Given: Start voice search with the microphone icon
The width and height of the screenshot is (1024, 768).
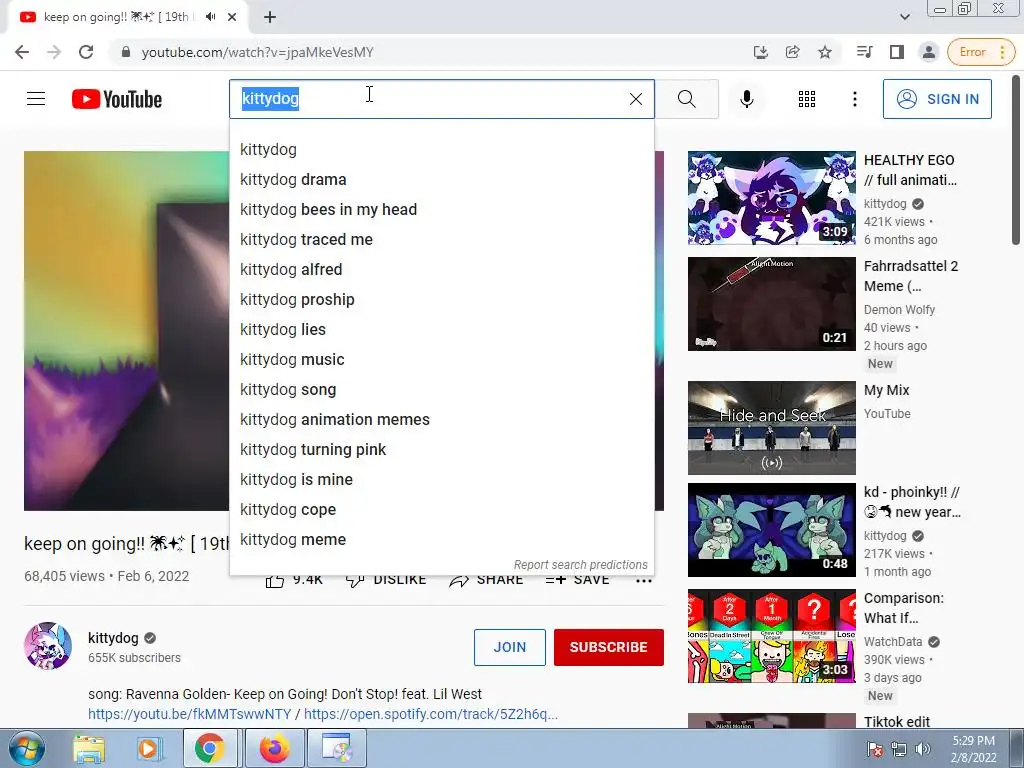Looking at the screenshot, I should pos(746,99).
